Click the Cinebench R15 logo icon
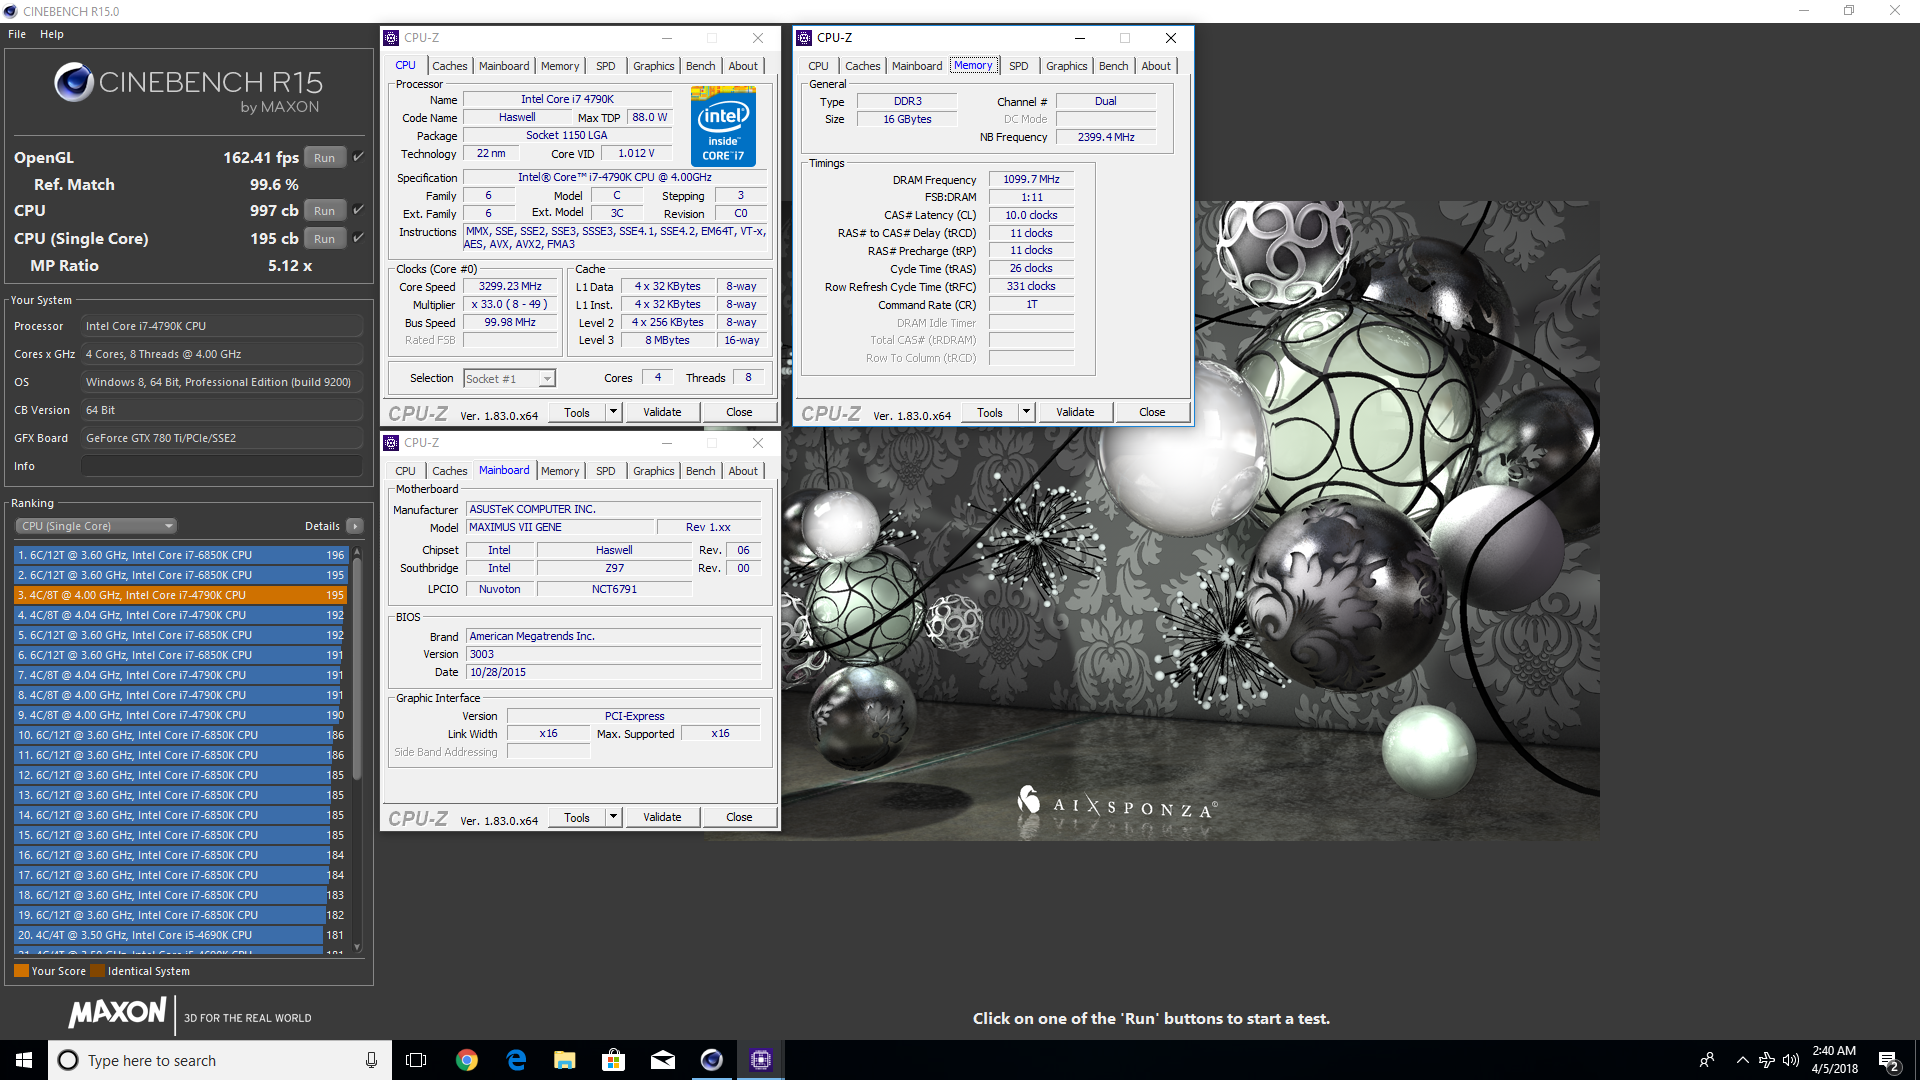The height and width of the screenshot is (1080, 1920). coord(73,82)
